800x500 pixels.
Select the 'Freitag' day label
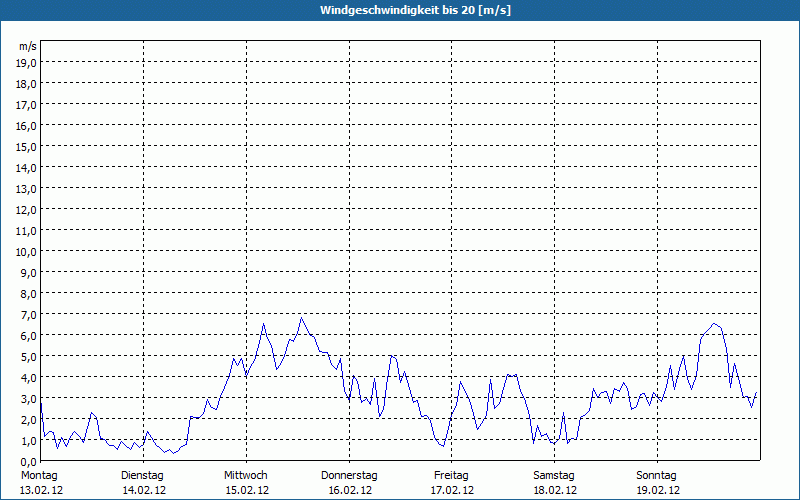point(451,476)
